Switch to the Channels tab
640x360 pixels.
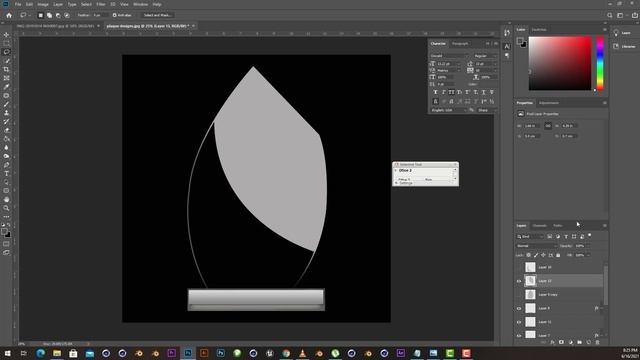pos(540,225)
